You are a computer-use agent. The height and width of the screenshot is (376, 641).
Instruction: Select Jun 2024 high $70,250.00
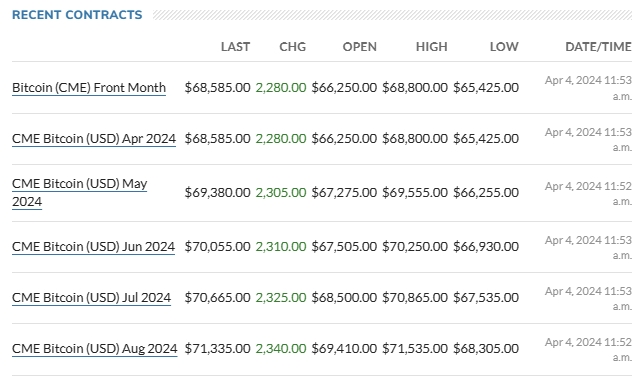(415, 246)
